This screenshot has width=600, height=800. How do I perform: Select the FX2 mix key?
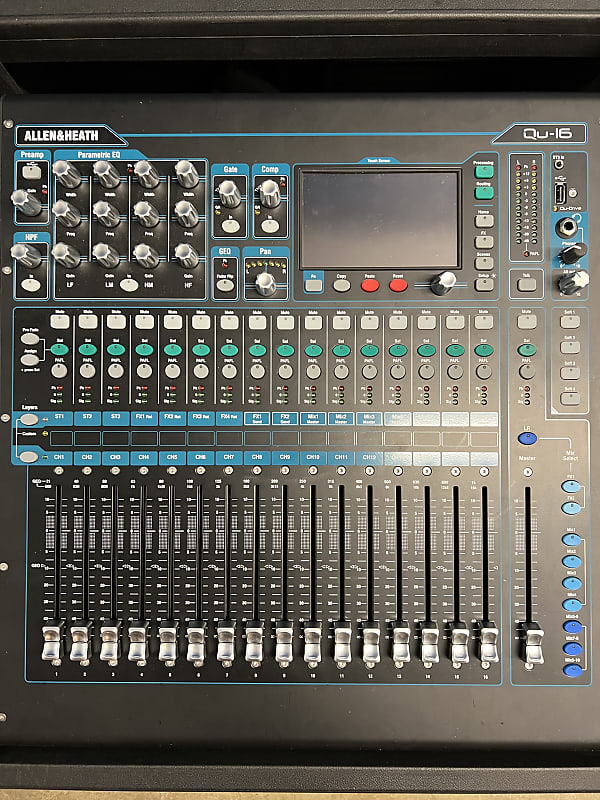[x=571, y=508]
